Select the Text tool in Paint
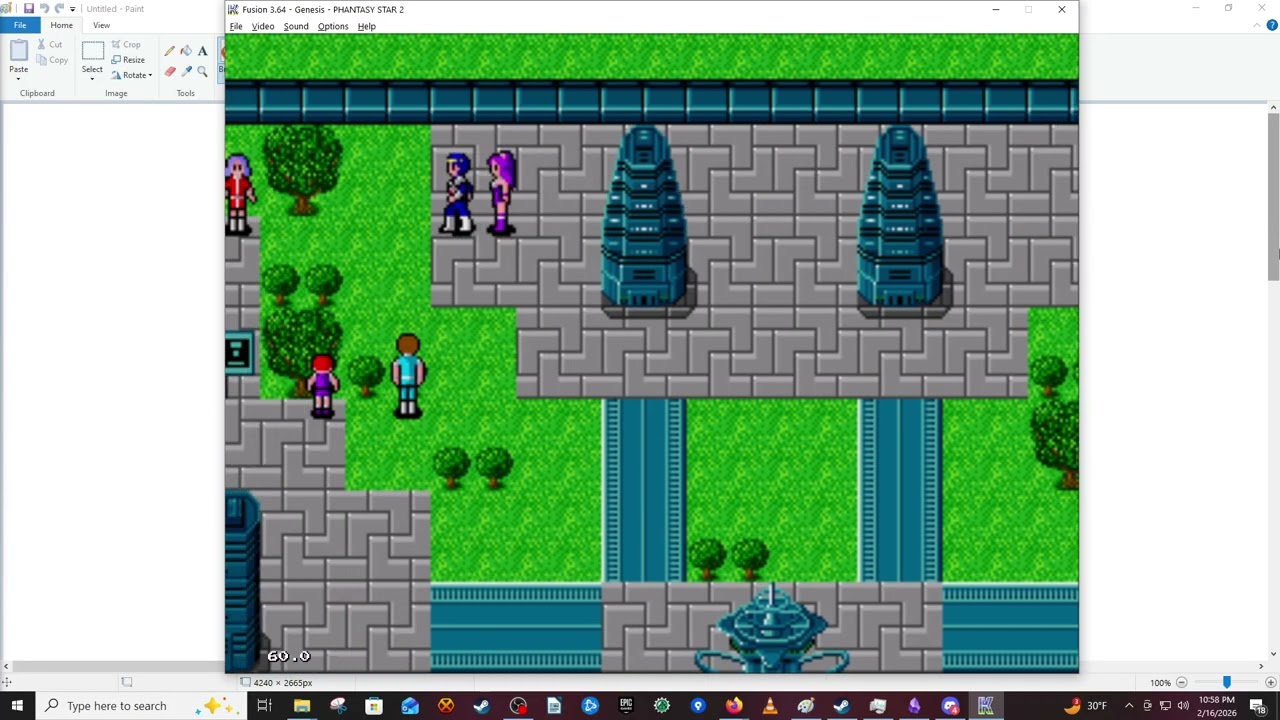 (202, 51)
